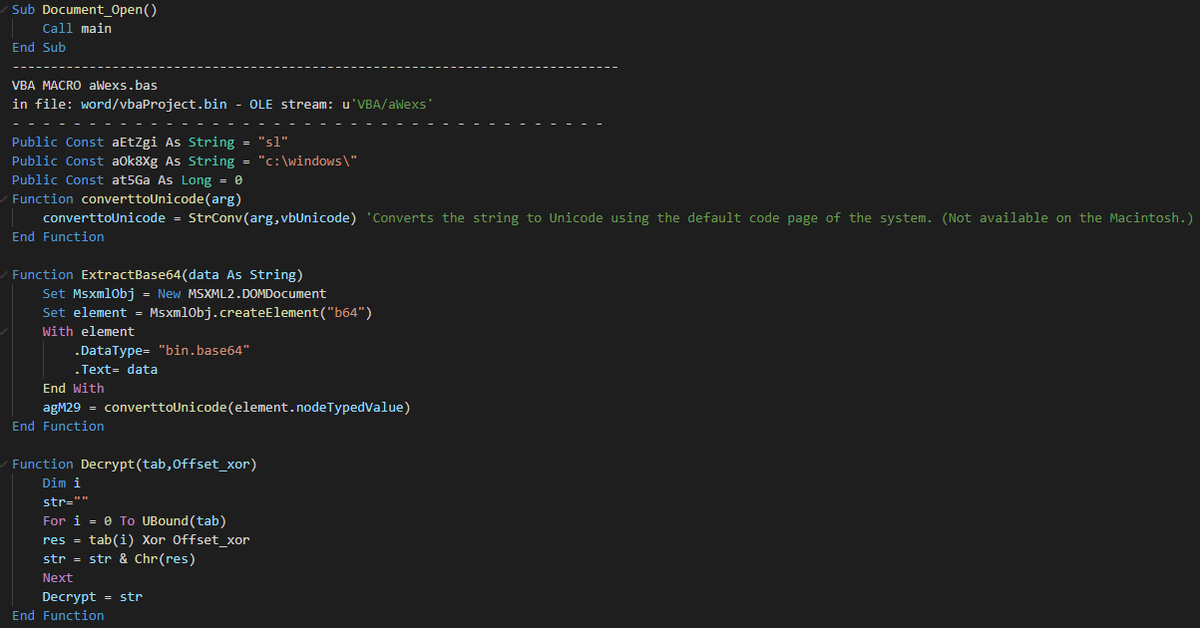Click the 'StrConv(arg,vbUnicode)' call
Image resolution: width=1200 pixels, height=628 pixels.
[x=273, y=218]
